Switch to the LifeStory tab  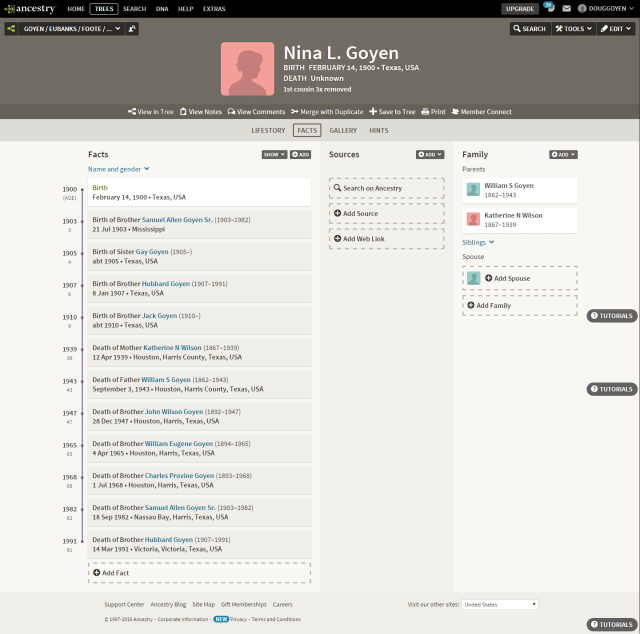tap(268, 130)
